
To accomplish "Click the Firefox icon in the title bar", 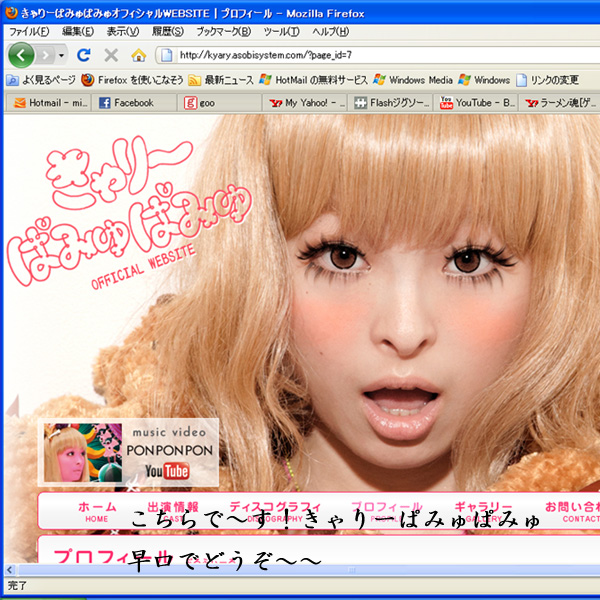I will (x=11, y=13).
